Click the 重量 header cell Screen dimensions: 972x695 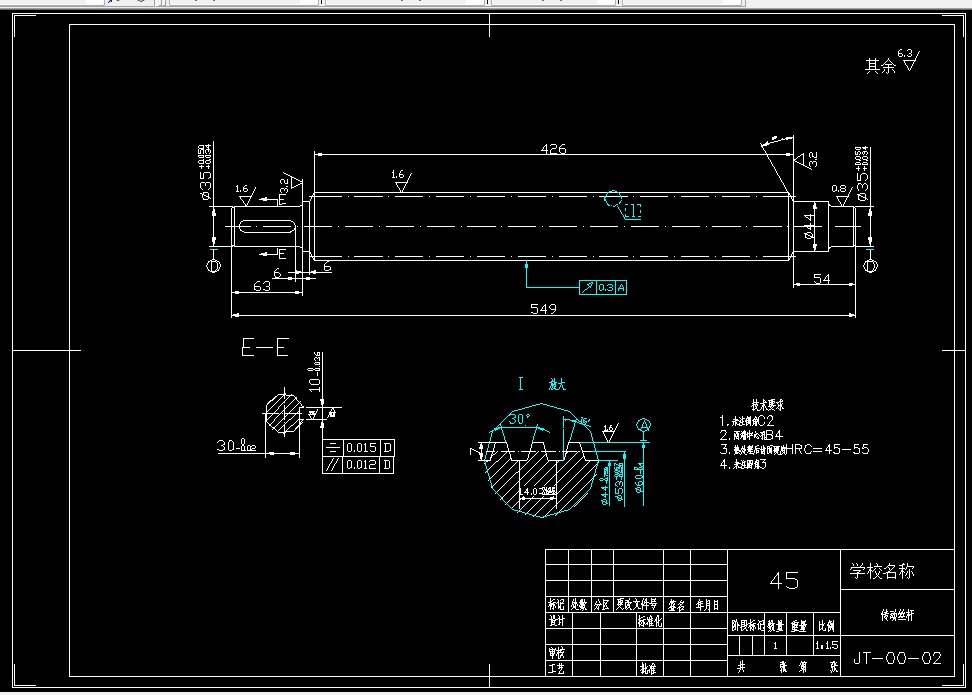798,626
